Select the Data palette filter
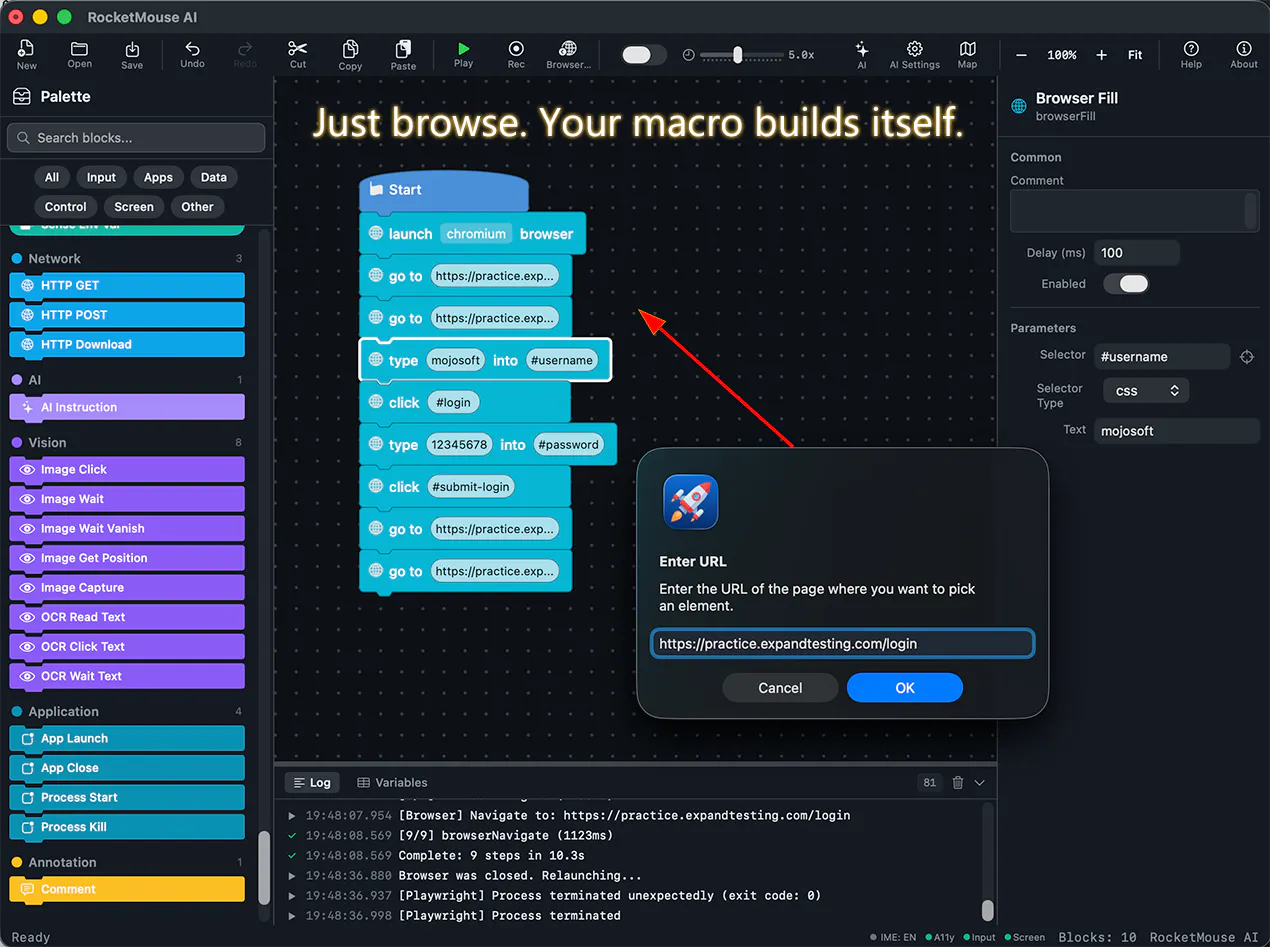 click(214, 177)
